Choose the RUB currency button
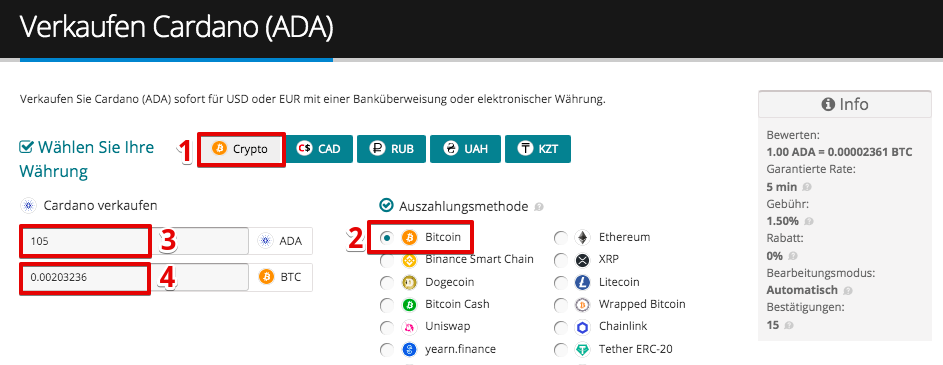This screenshot has width=943, height=365. [391, 149]
